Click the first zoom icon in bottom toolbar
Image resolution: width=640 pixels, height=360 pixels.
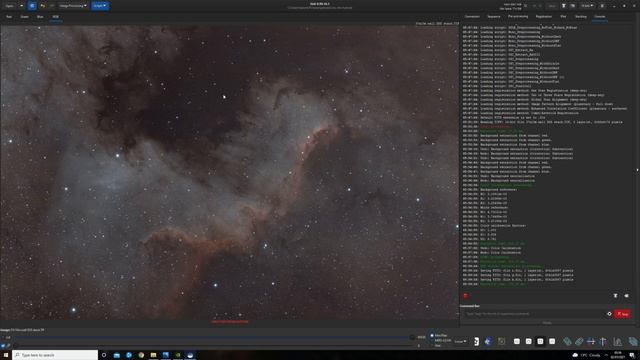click(517, 341)
